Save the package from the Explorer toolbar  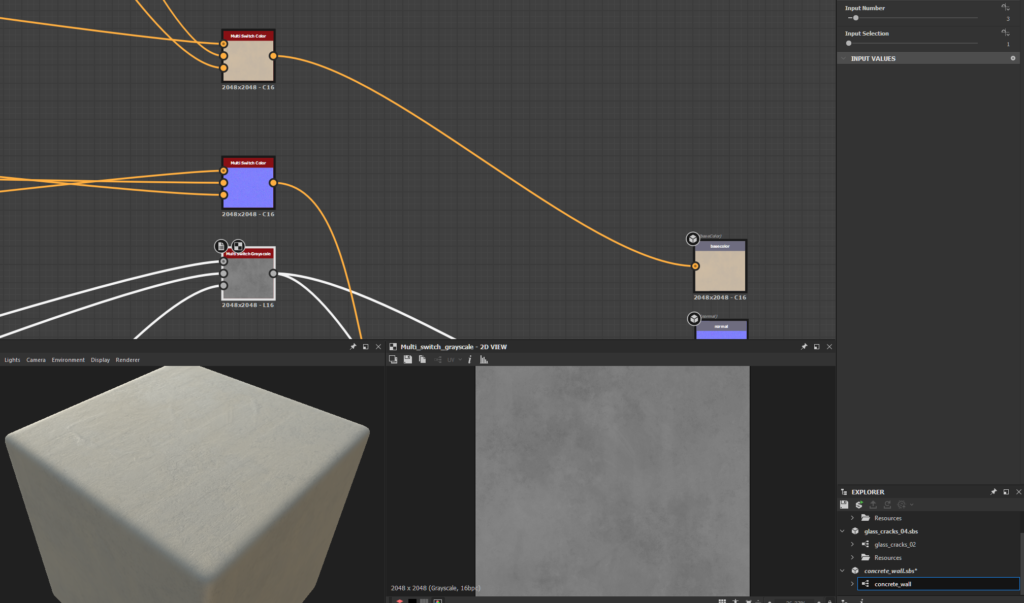tap(844, 505)
